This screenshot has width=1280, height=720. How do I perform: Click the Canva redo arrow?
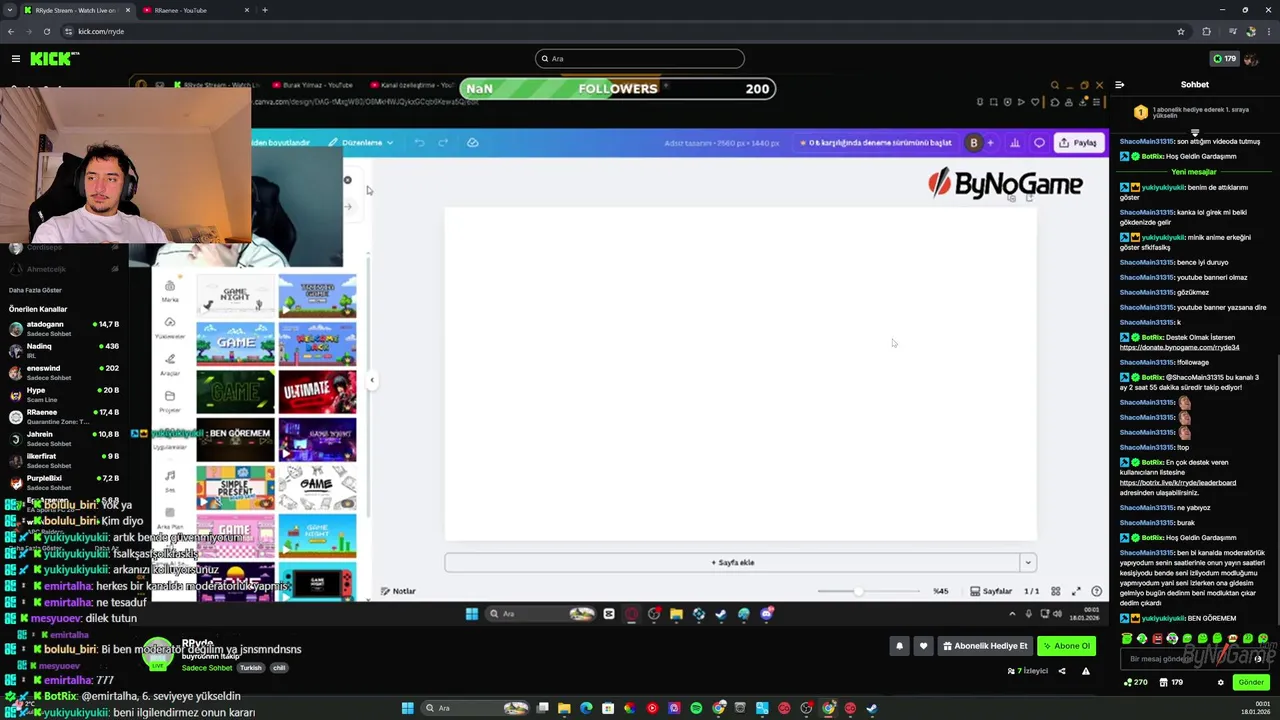pos(444,143)
